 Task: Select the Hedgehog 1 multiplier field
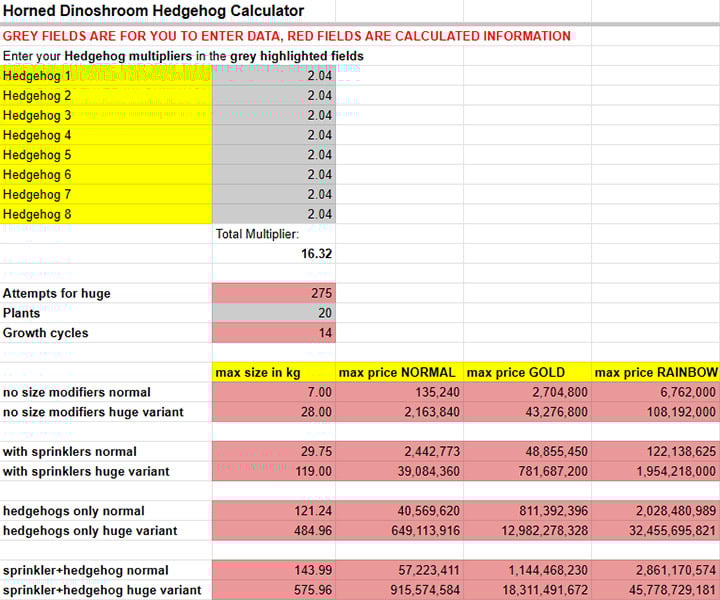274,75
